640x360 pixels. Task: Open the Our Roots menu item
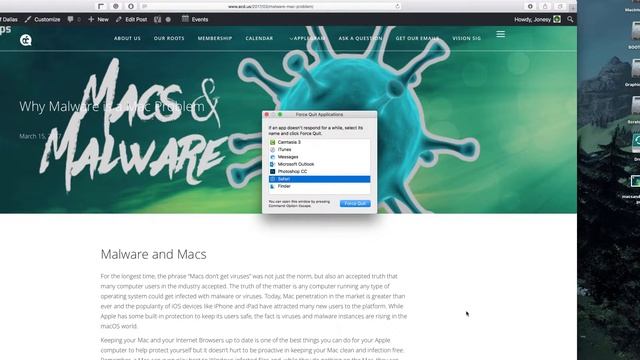click(x=169, y=38)
